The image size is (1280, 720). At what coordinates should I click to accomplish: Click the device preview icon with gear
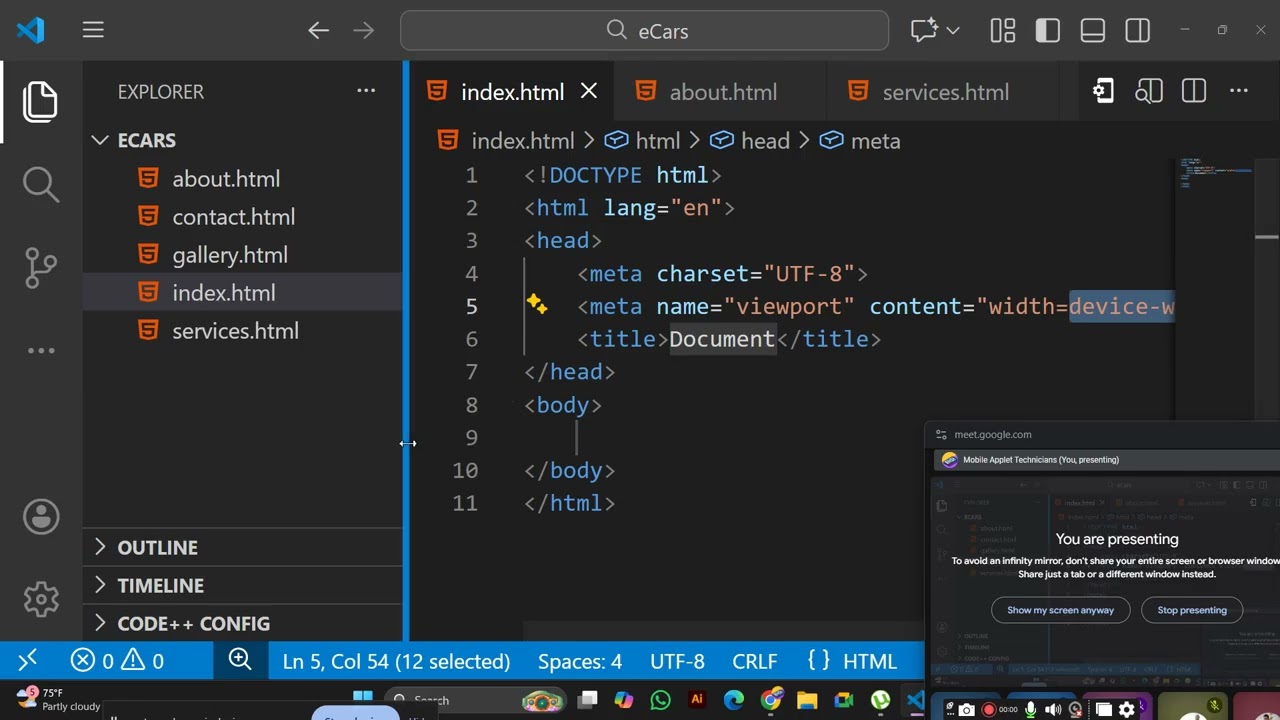1103,92
